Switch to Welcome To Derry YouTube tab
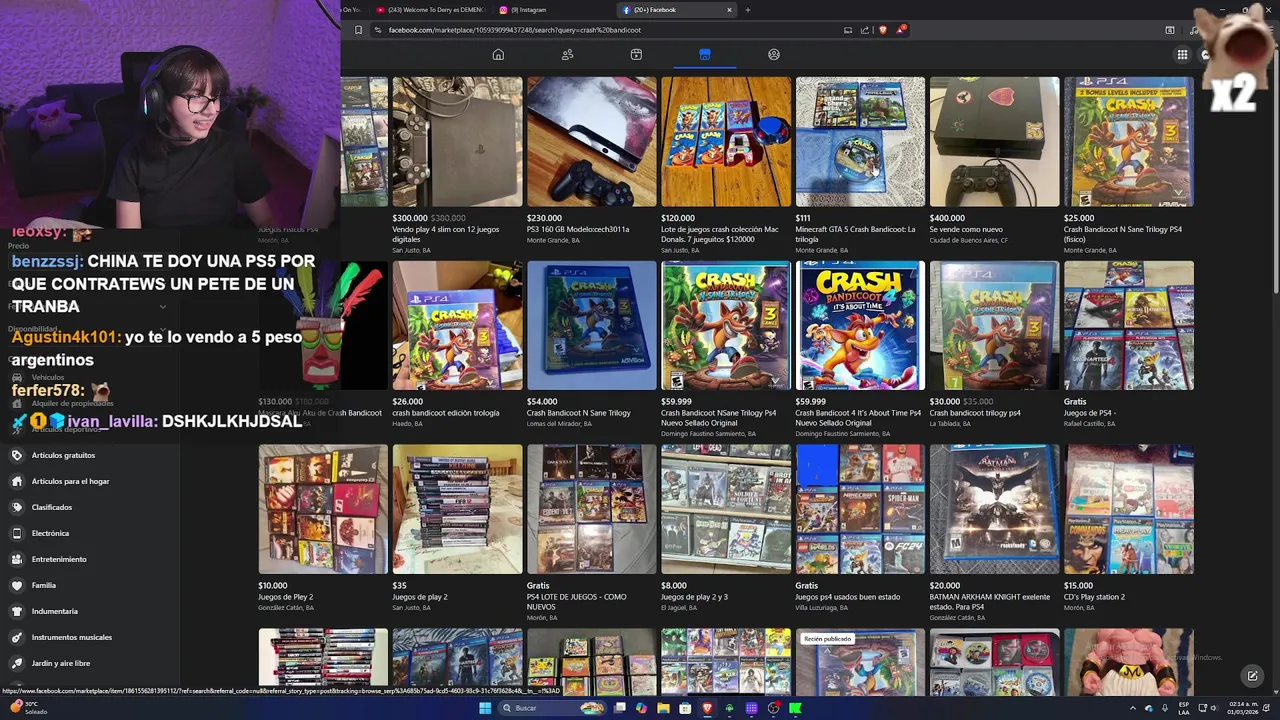The width and height of the screenshot is (1280, 720). (x=430, y=10)
